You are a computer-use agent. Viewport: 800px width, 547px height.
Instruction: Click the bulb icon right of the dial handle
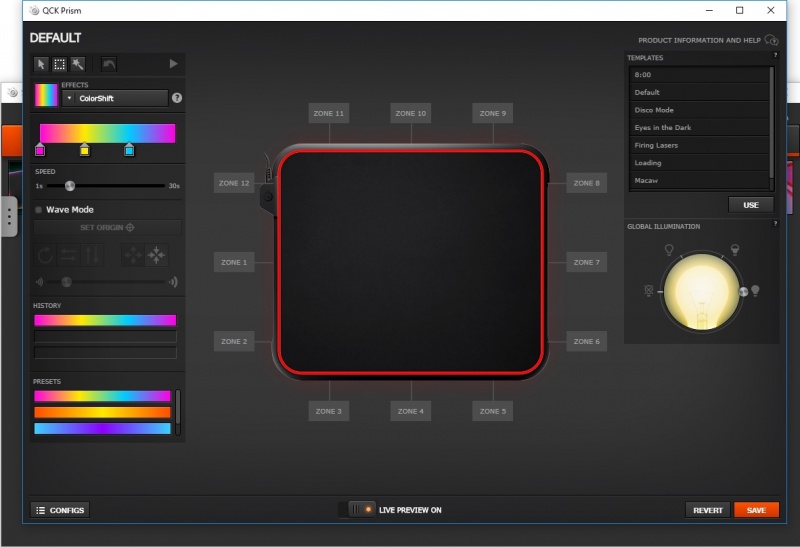[x=756, y=291]
